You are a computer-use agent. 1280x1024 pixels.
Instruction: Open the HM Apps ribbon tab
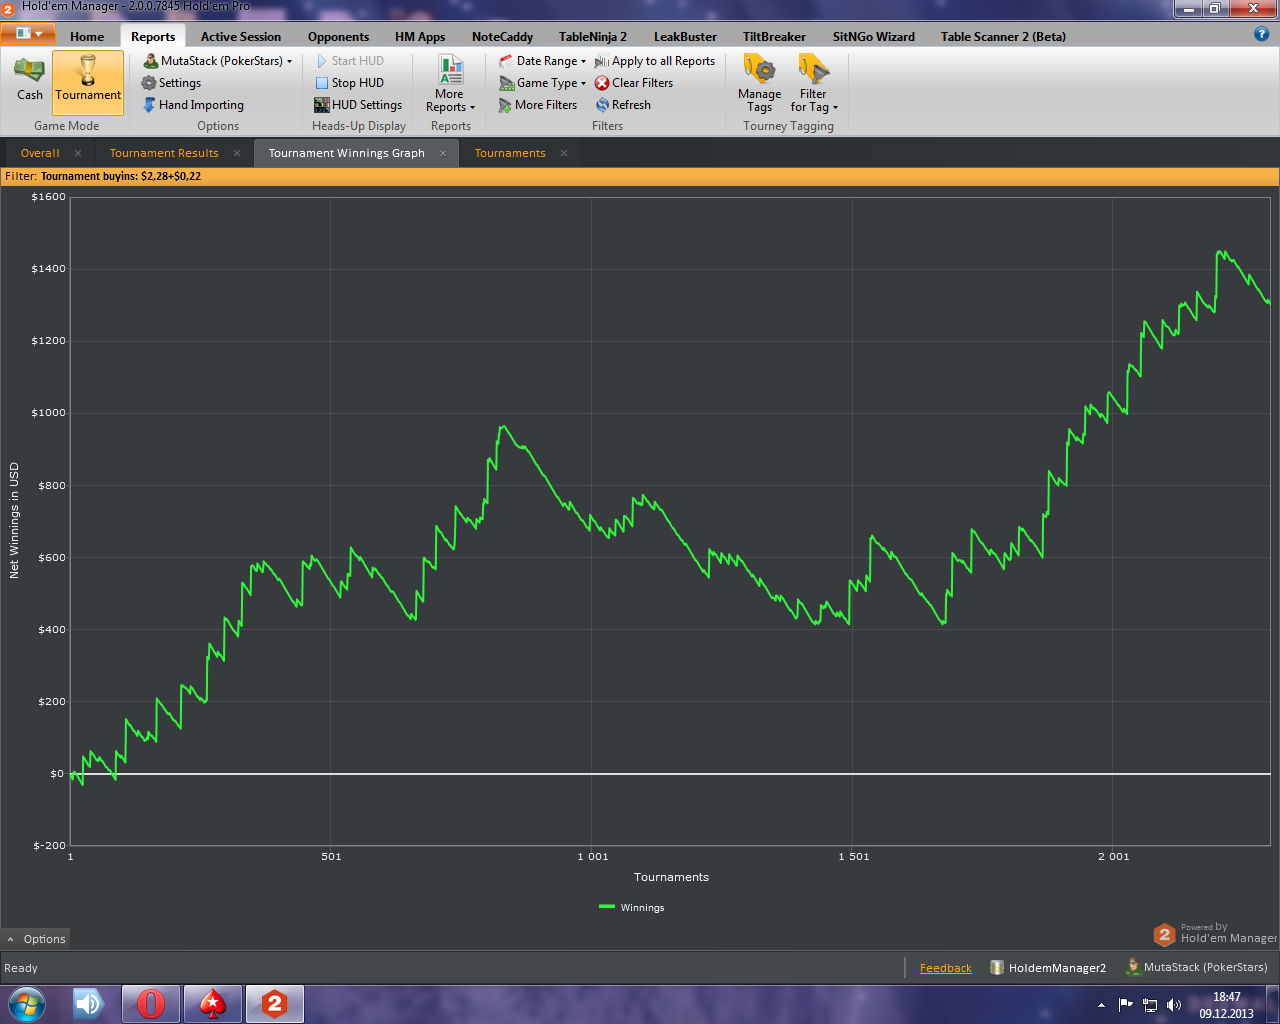tap(420, 37)
